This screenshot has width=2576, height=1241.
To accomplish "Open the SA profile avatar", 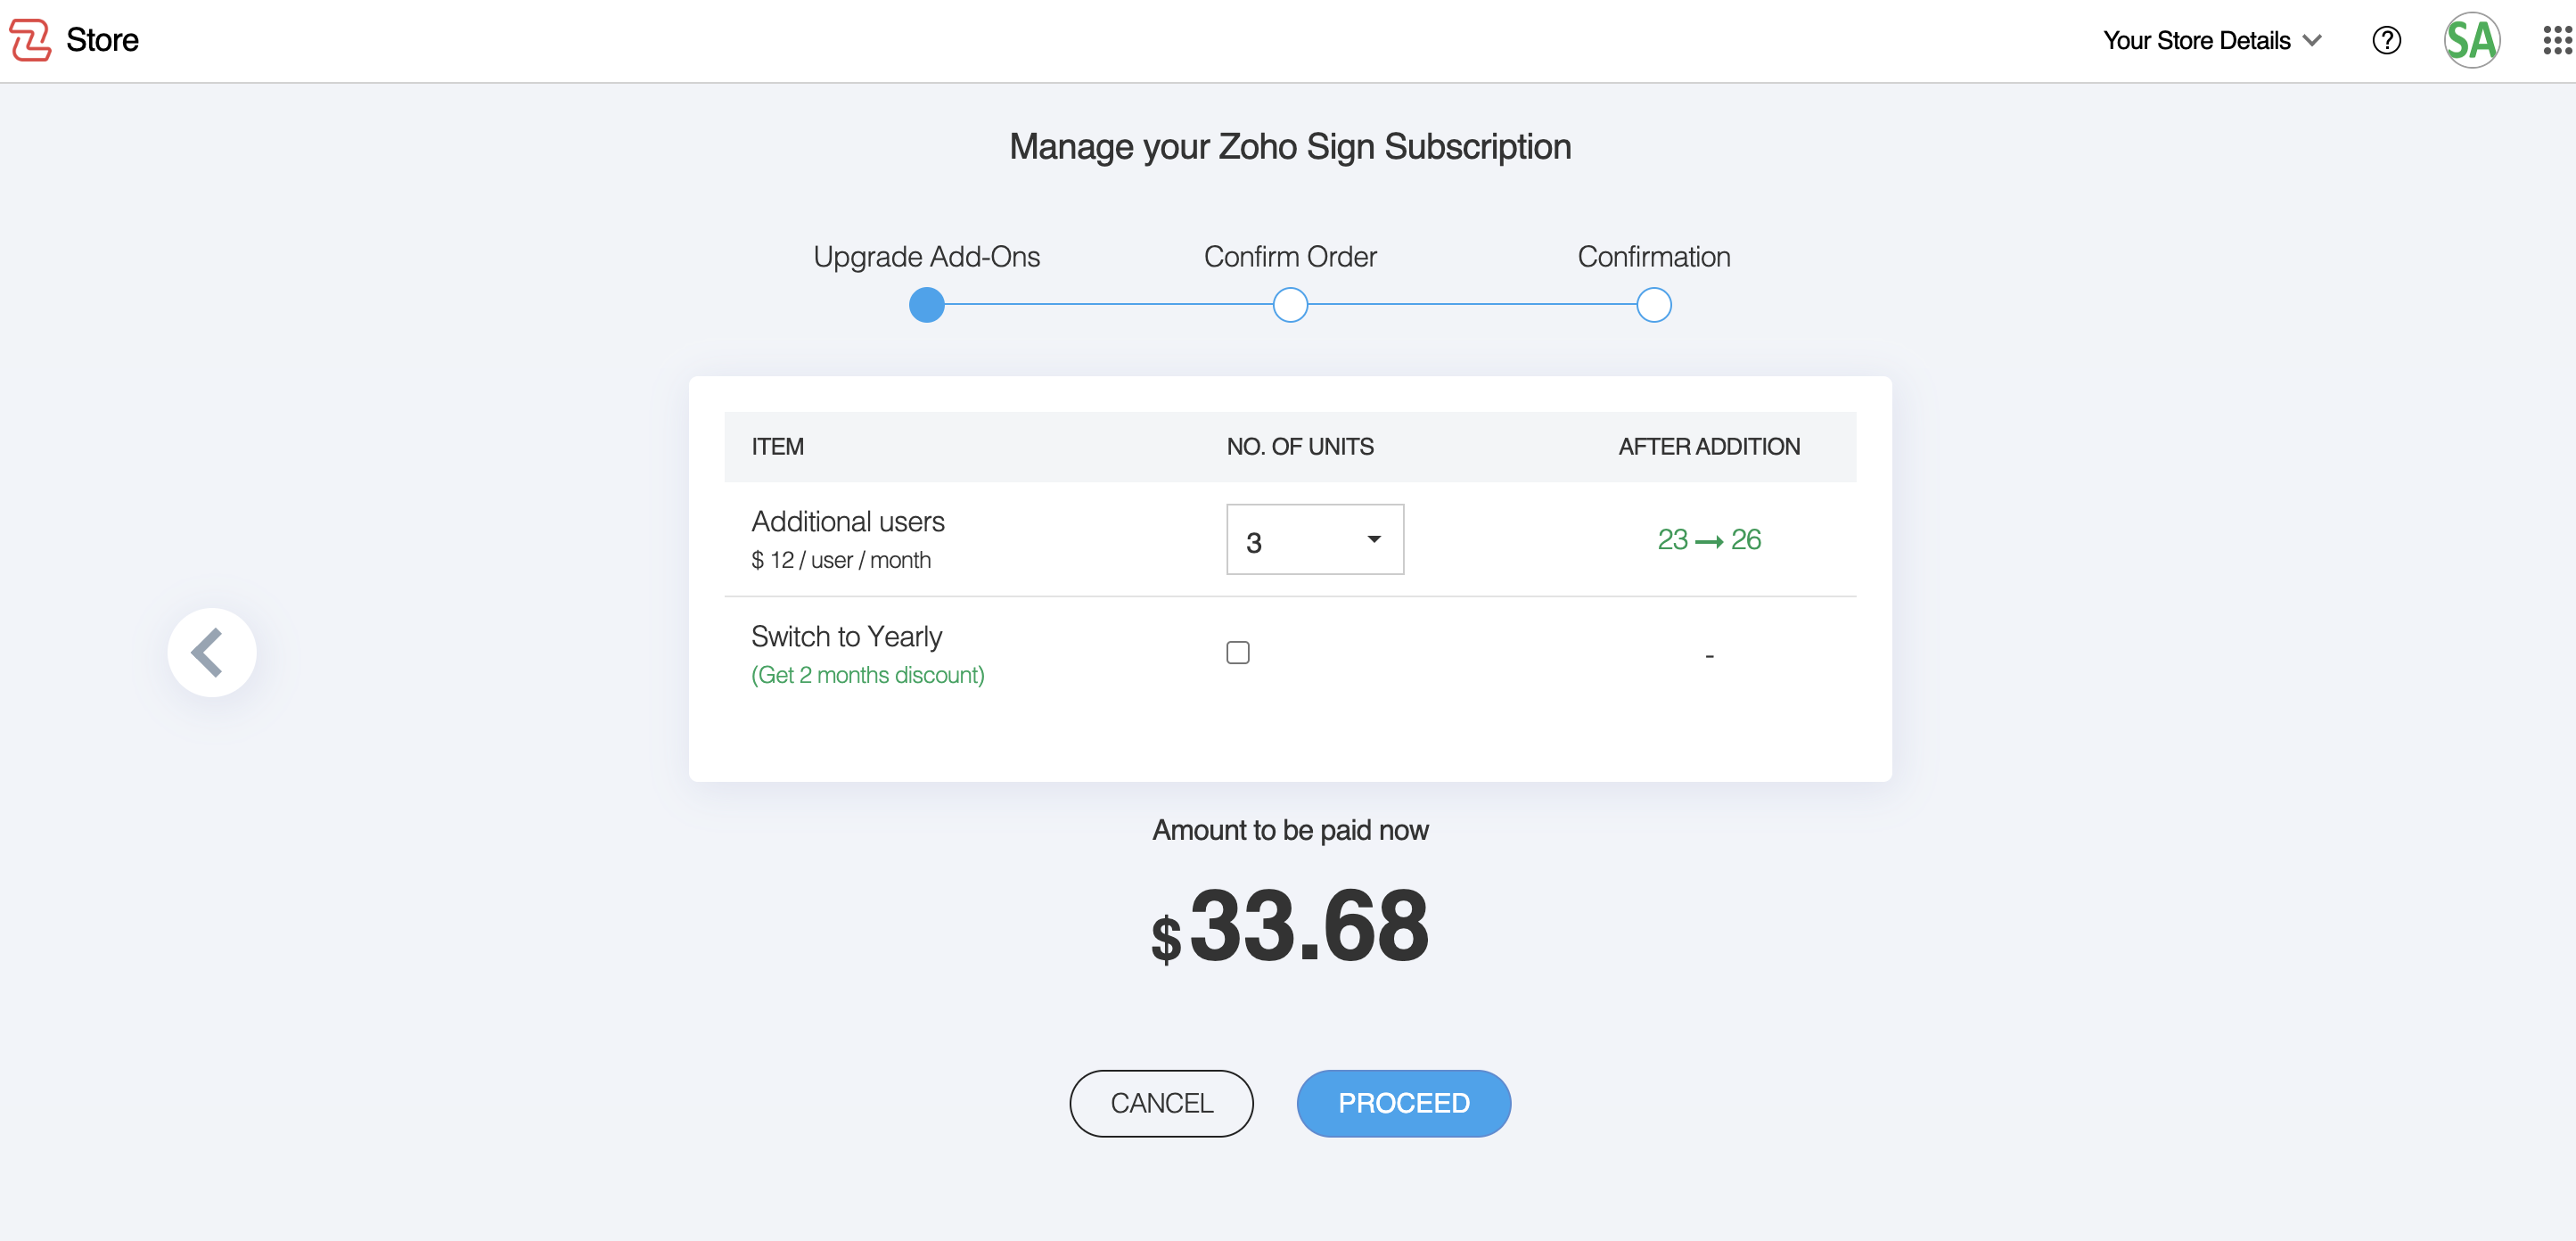I will pyautogui.click(x=2471, y=40).
